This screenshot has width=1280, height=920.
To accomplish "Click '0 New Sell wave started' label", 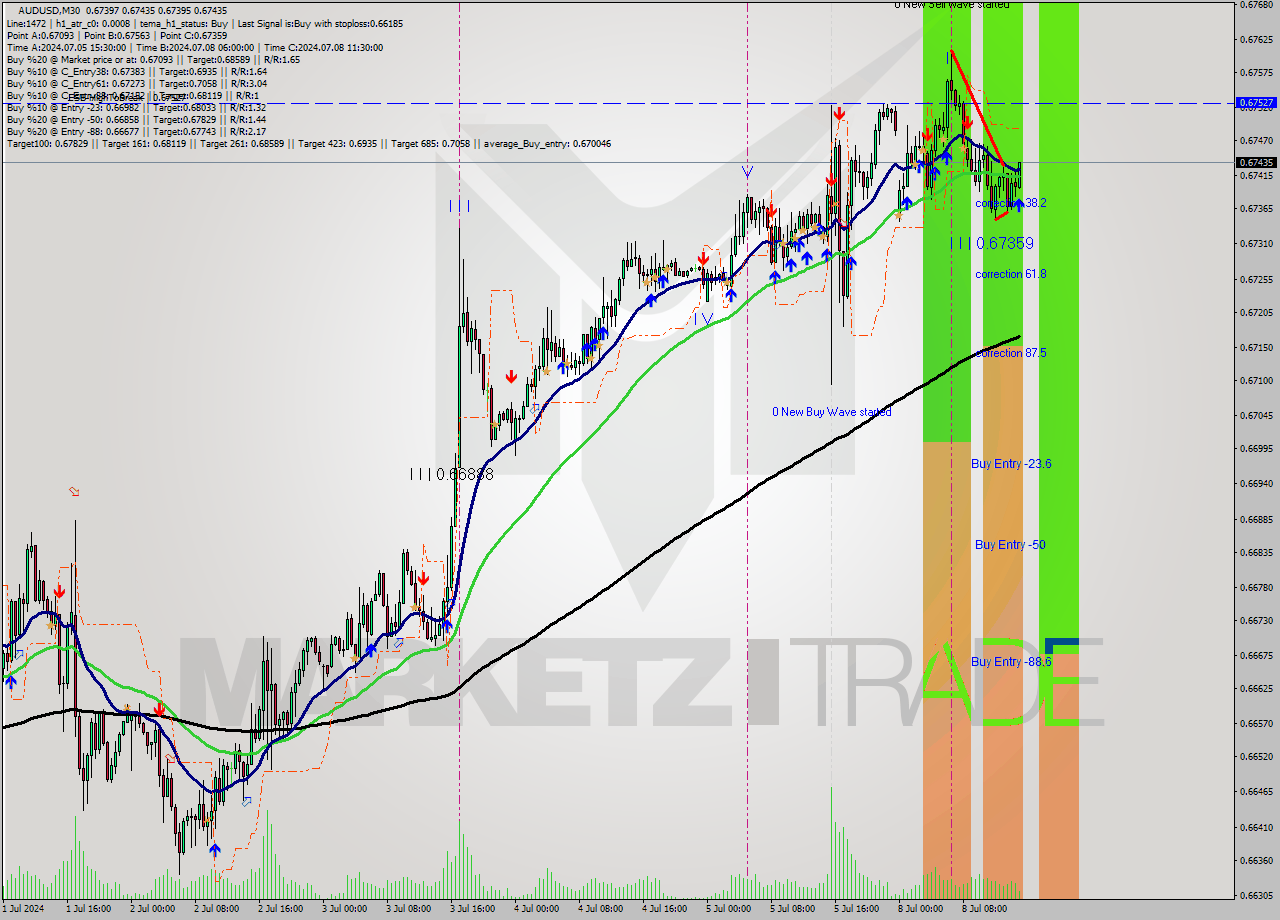I will coord(952,5).
